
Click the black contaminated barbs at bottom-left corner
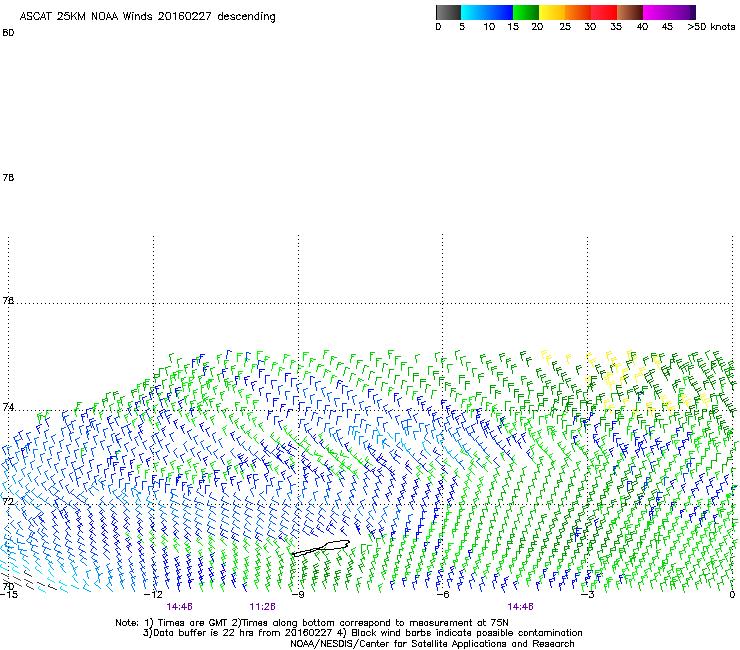click(x=28, y=580)
